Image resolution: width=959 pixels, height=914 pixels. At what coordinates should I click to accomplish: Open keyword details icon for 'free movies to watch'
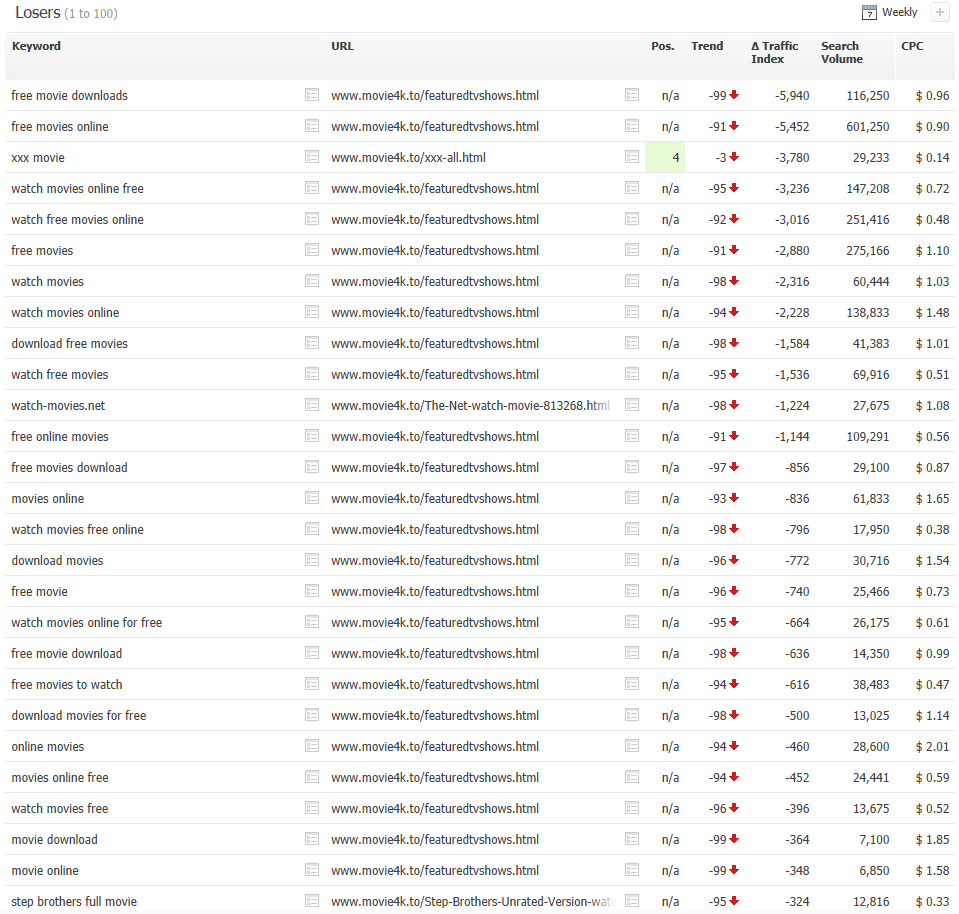coord(312,684)
